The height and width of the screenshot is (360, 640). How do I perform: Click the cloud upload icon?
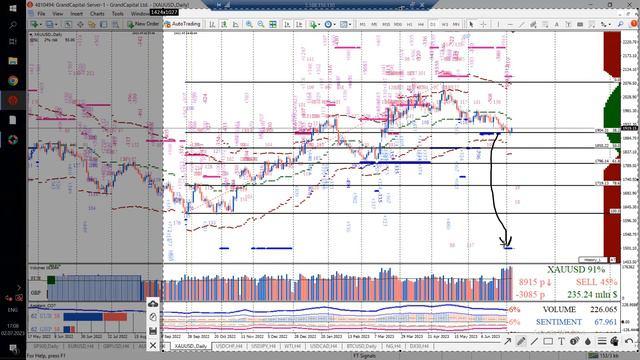click(x=153, y=304)
